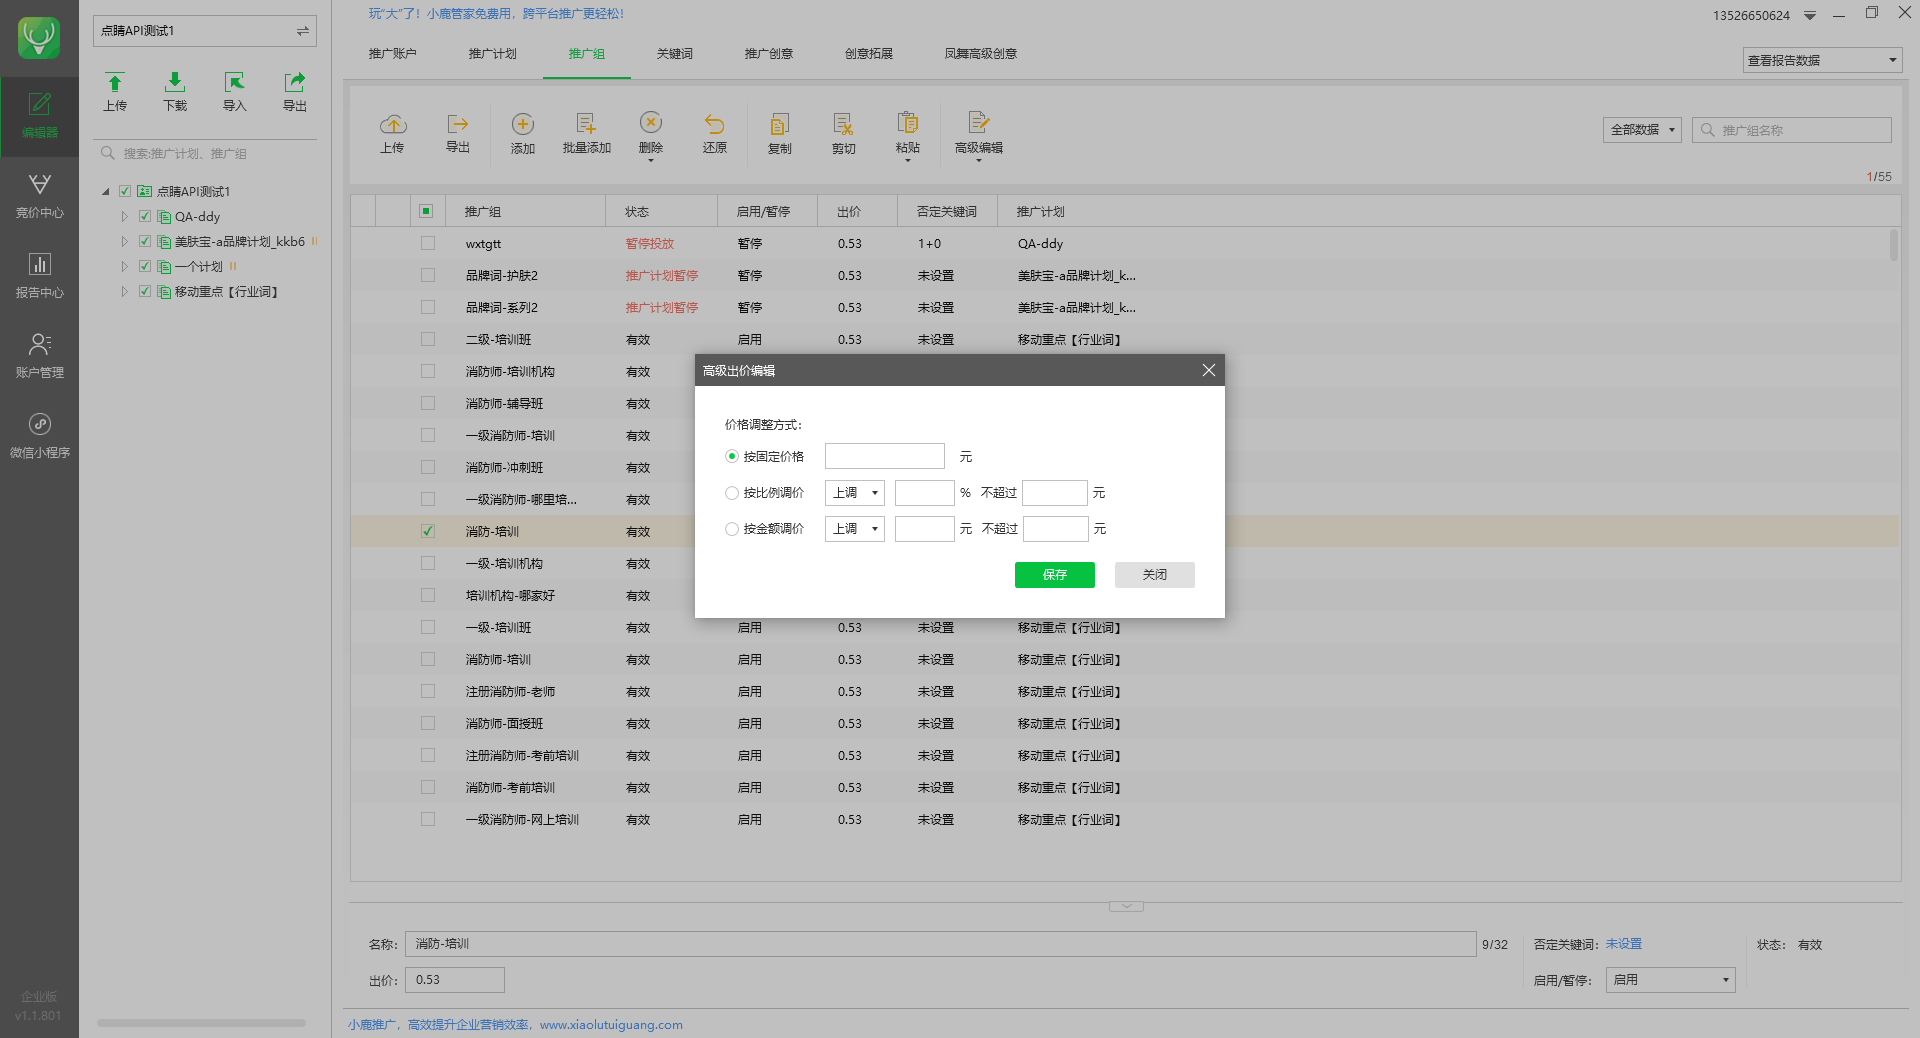Open the 微信小程序 sidebar section
The height and width of the screenshot is (1038, 1920).
[x=39, y=436]
